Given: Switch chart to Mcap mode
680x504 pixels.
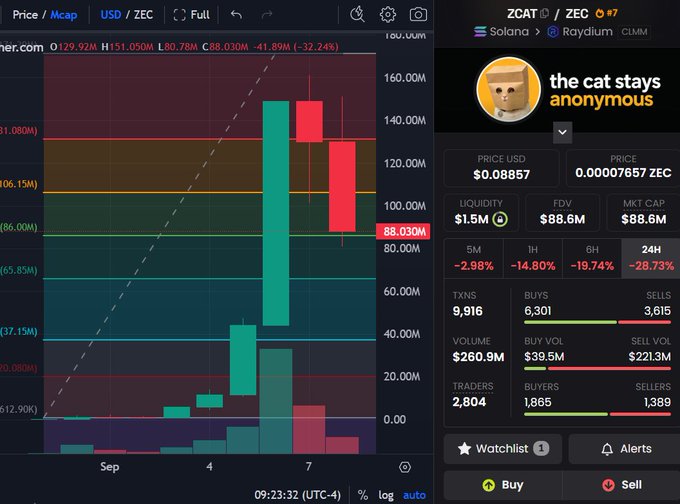Looking at the screenshot, I should click(x=64, y=15).
